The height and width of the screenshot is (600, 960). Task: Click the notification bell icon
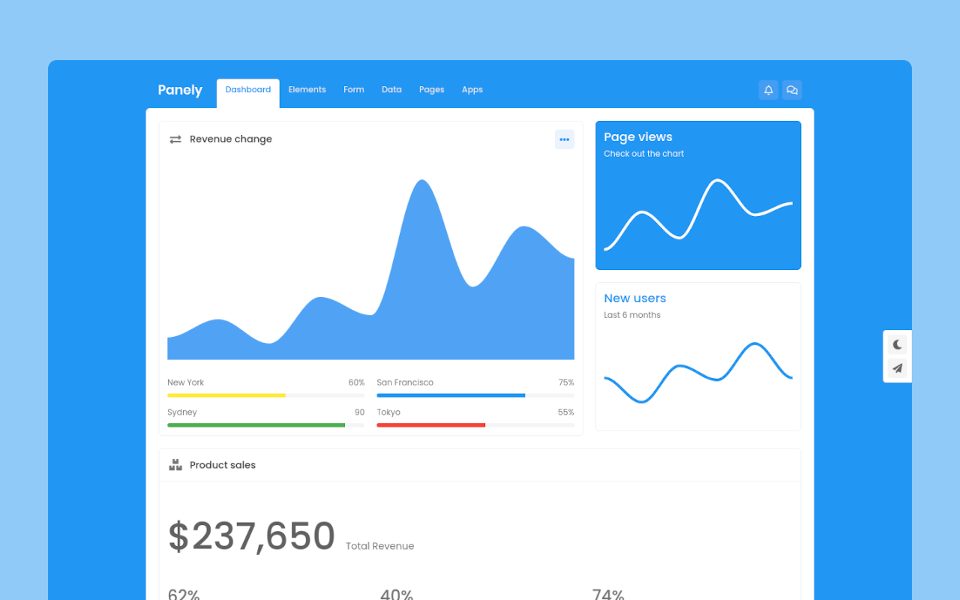[x=768, y=90]
